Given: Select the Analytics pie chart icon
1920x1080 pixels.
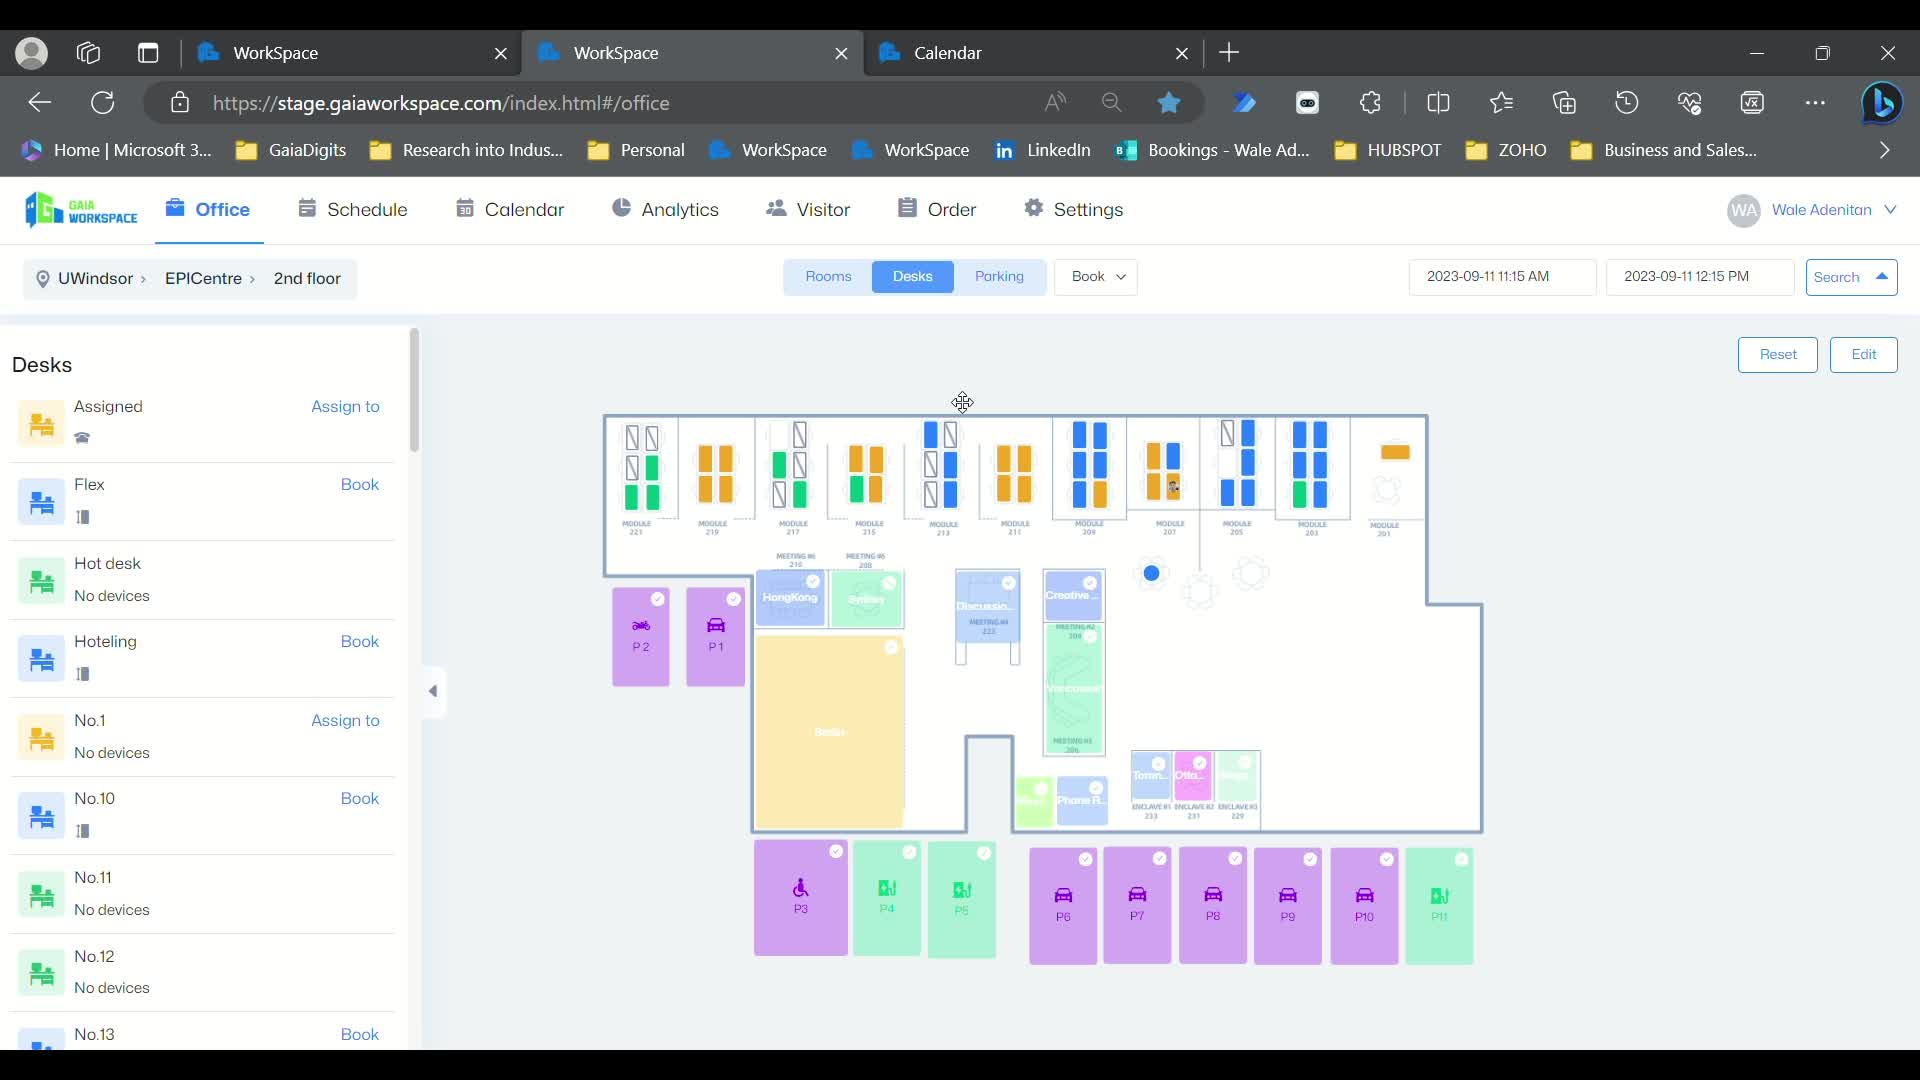Looking at the screenshot, I should pos(622,209).
